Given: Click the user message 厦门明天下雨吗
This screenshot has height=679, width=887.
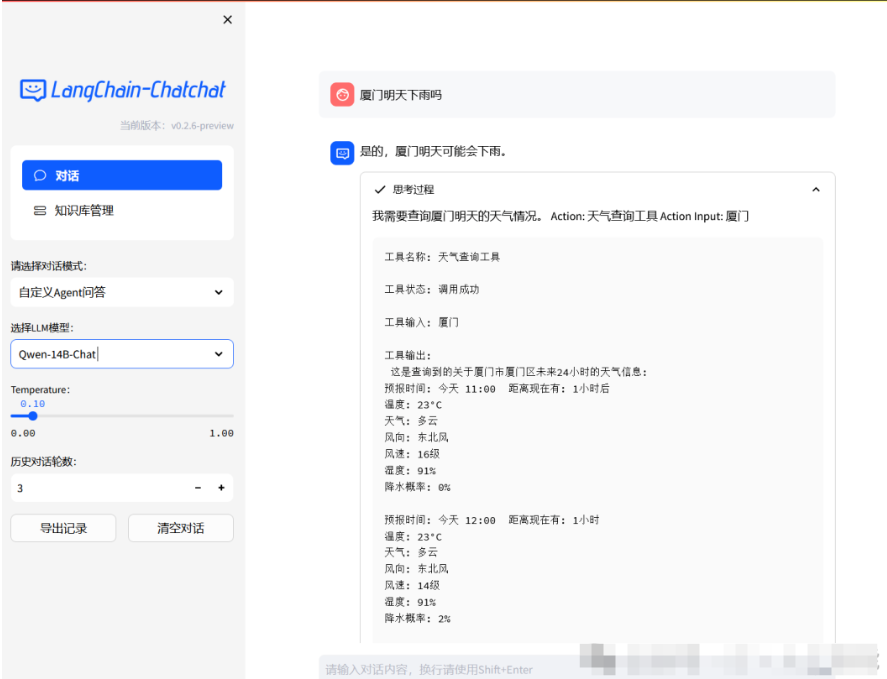Looking at the screenshot, I should click(x=401, y=95).
